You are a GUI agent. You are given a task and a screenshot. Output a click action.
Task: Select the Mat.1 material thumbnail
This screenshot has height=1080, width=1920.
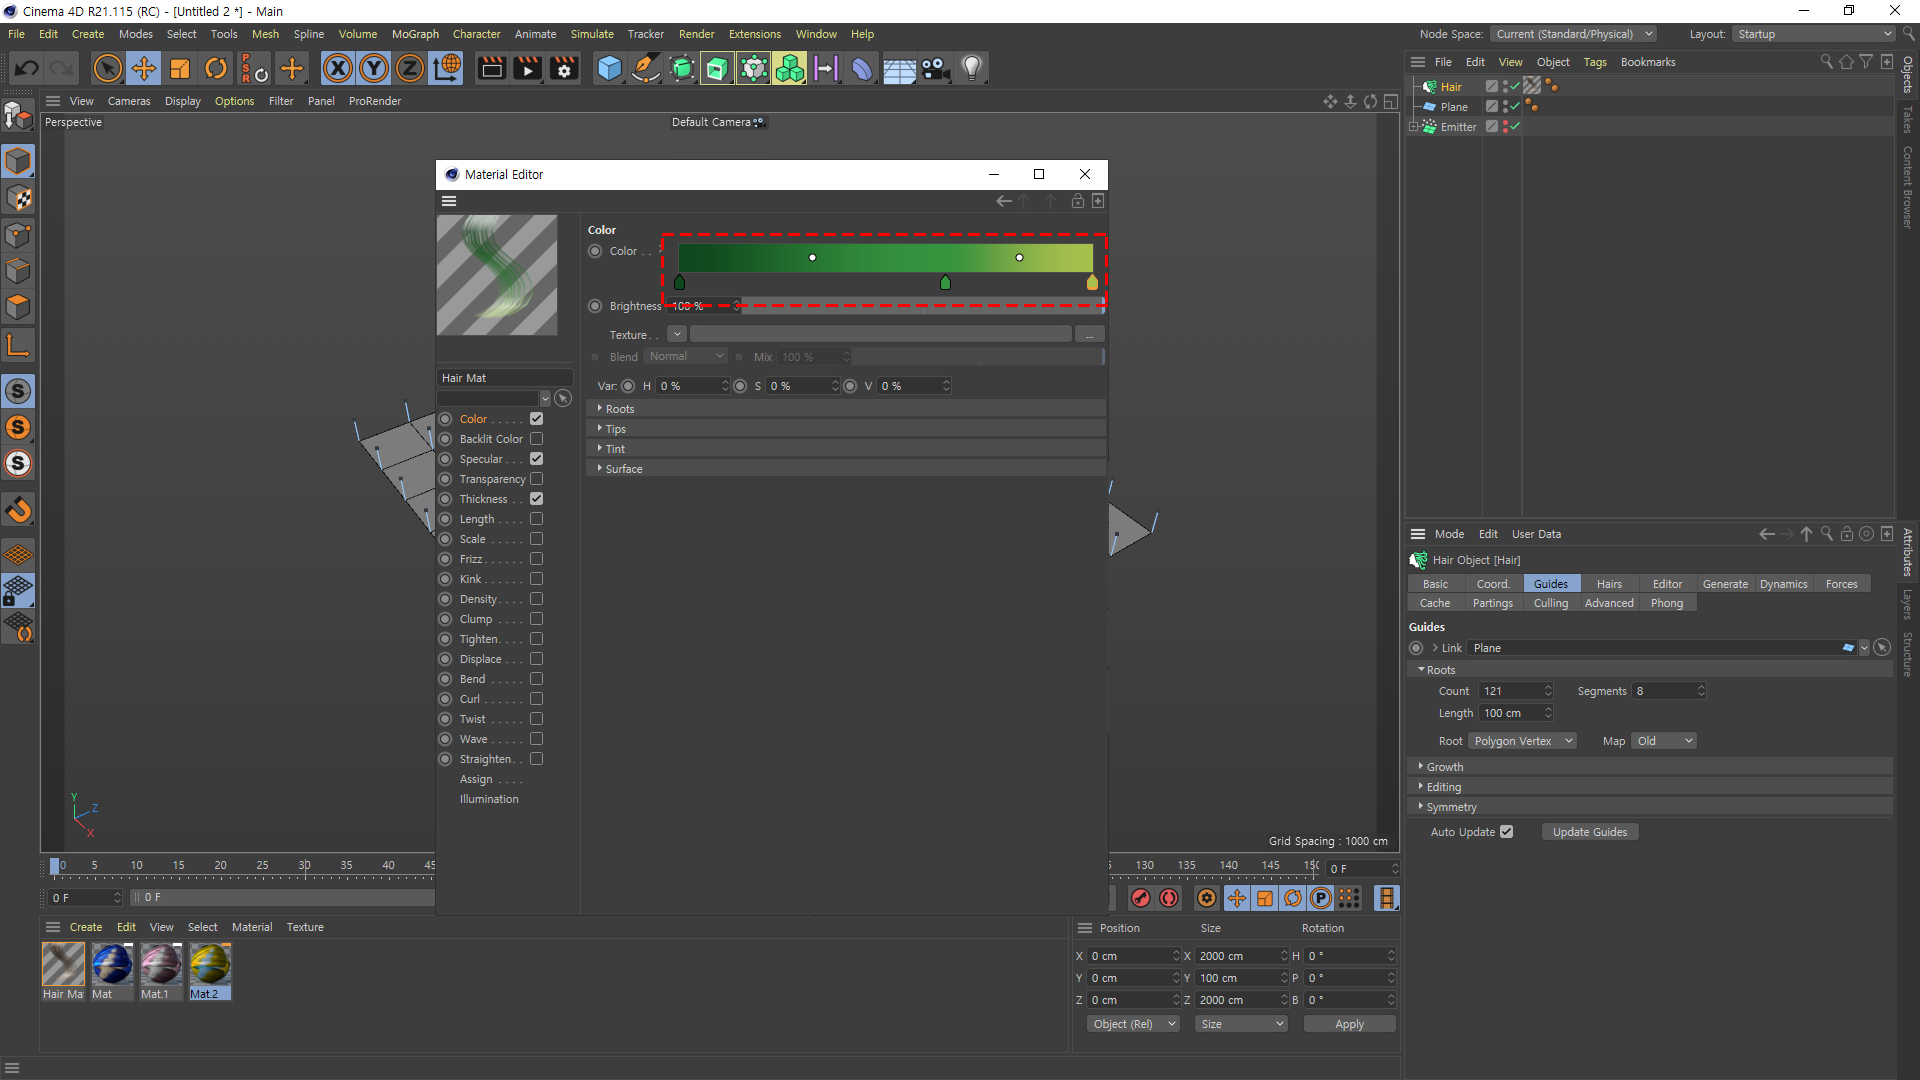[x=160, y=966]
